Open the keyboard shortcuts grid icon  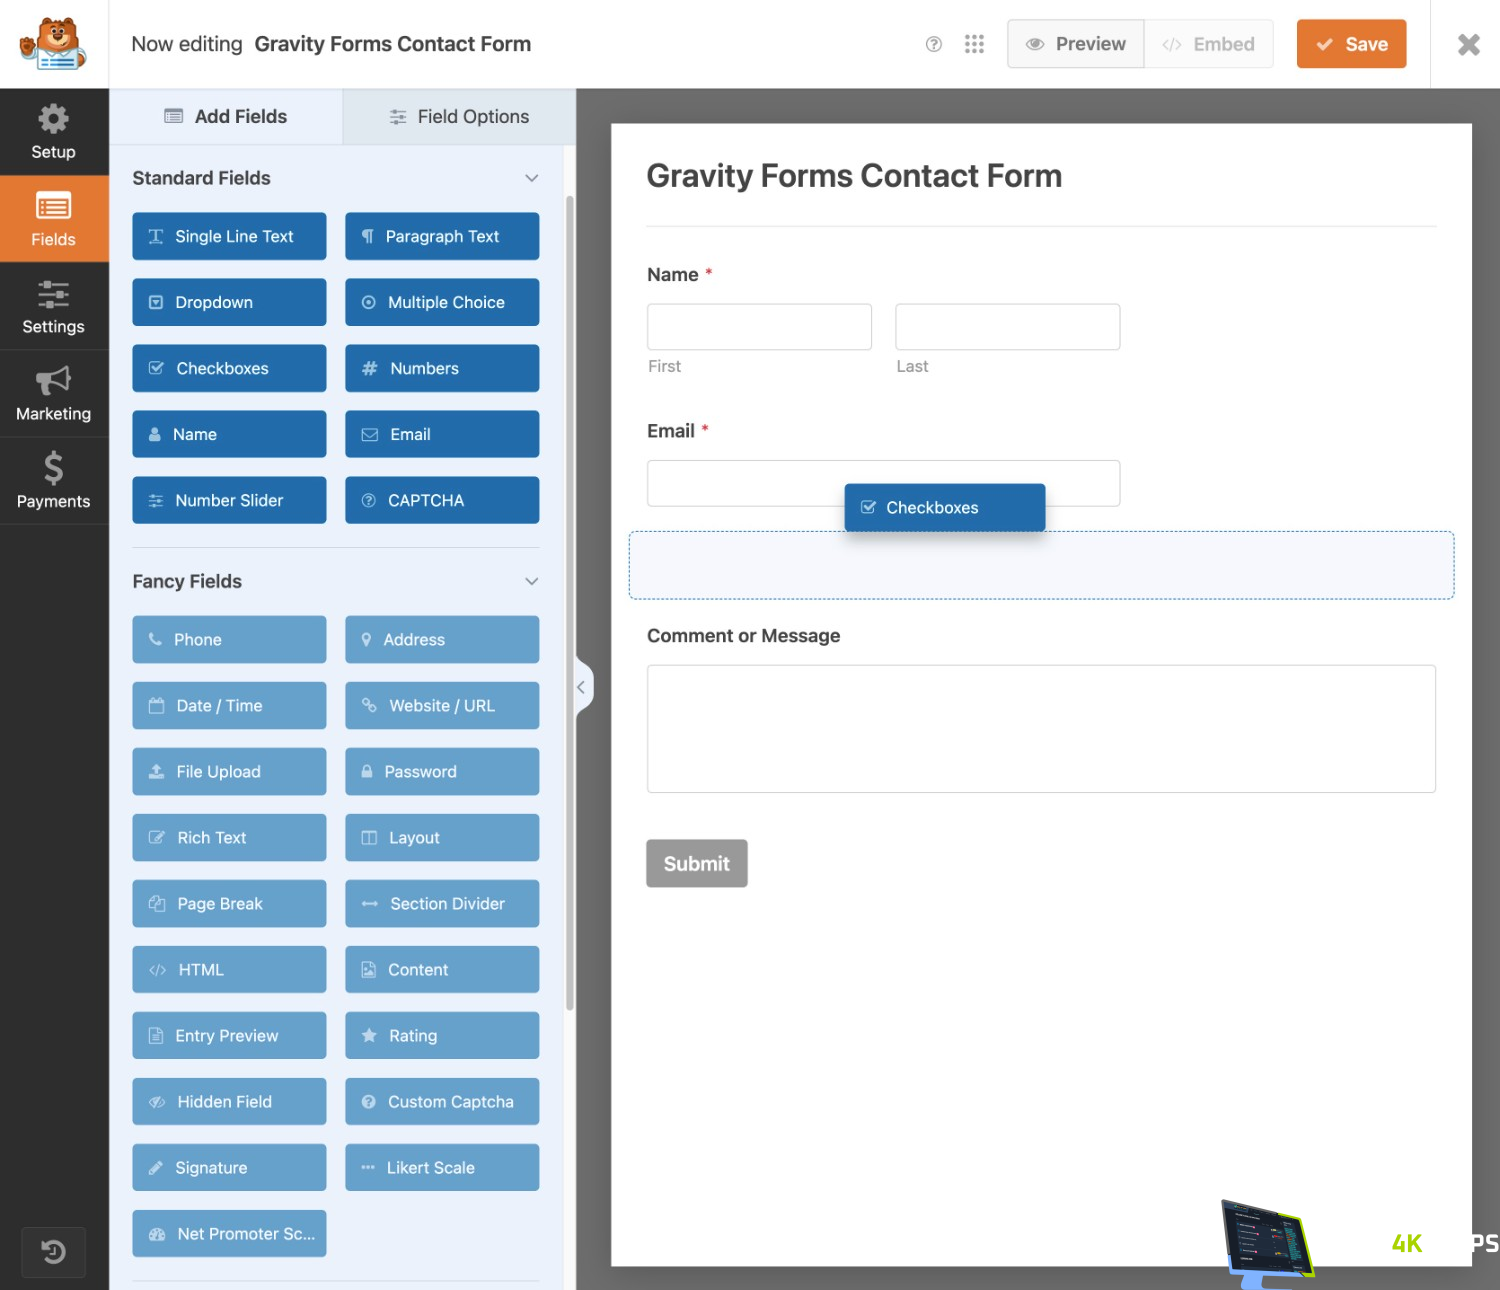tap(975, 44)
